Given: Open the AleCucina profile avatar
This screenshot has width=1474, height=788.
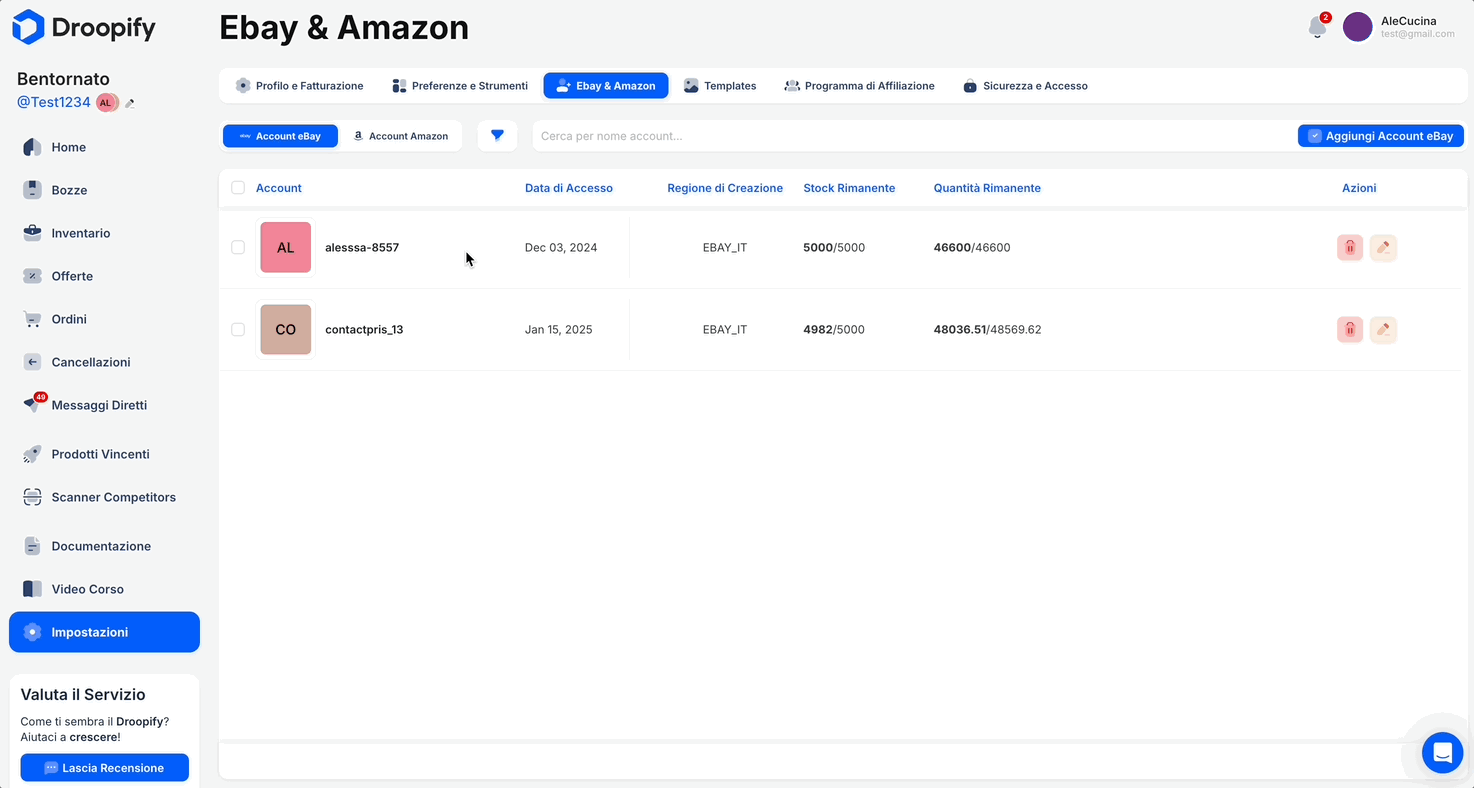Looking at the screenshot, I should point(1357,27).
